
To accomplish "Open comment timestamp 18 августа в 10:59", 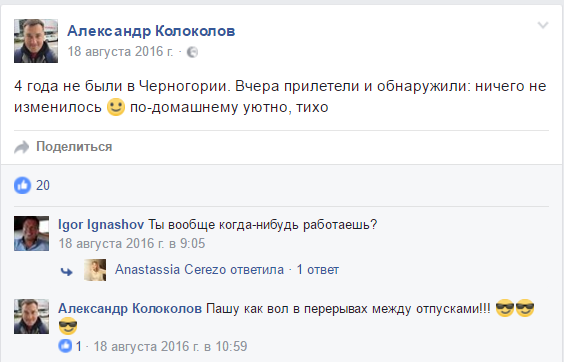I will [x=170, y=347].
